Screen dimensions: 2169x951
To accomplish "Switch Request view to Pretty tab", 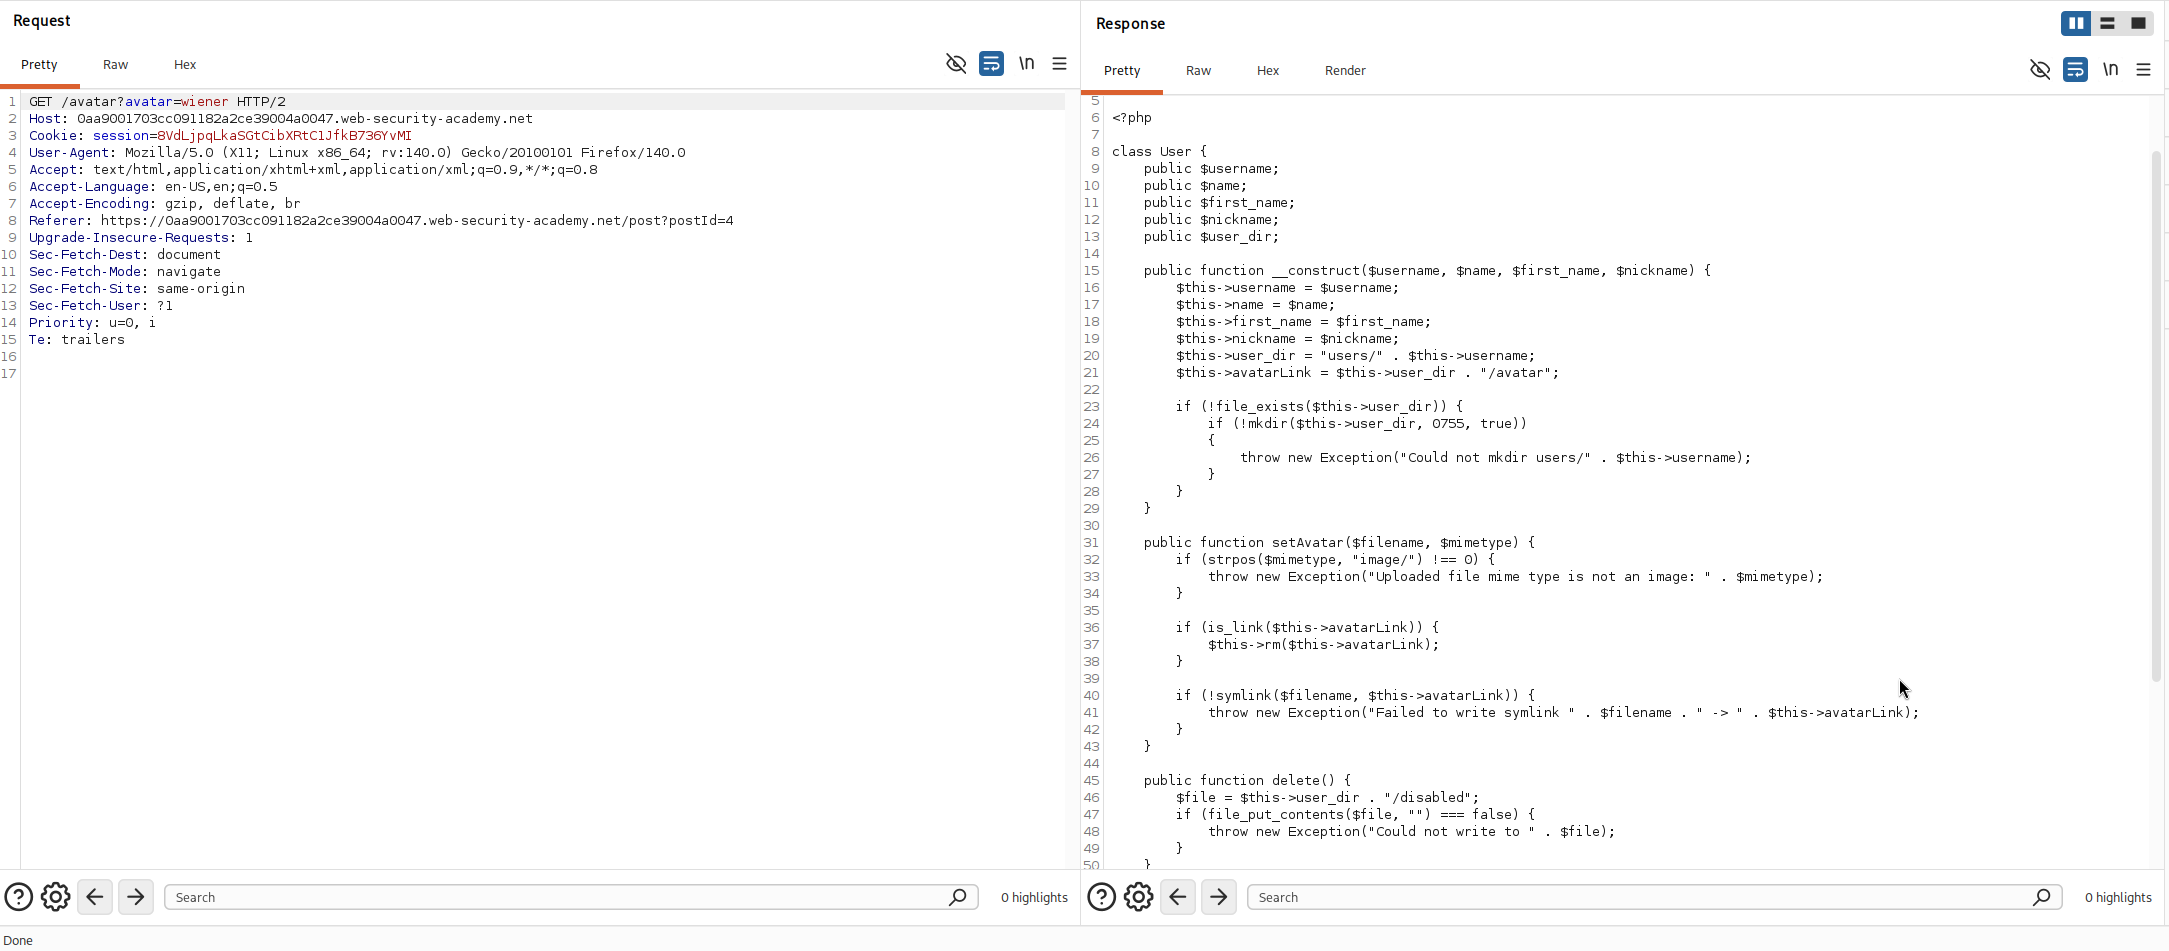I will click(x=39, y=65).
